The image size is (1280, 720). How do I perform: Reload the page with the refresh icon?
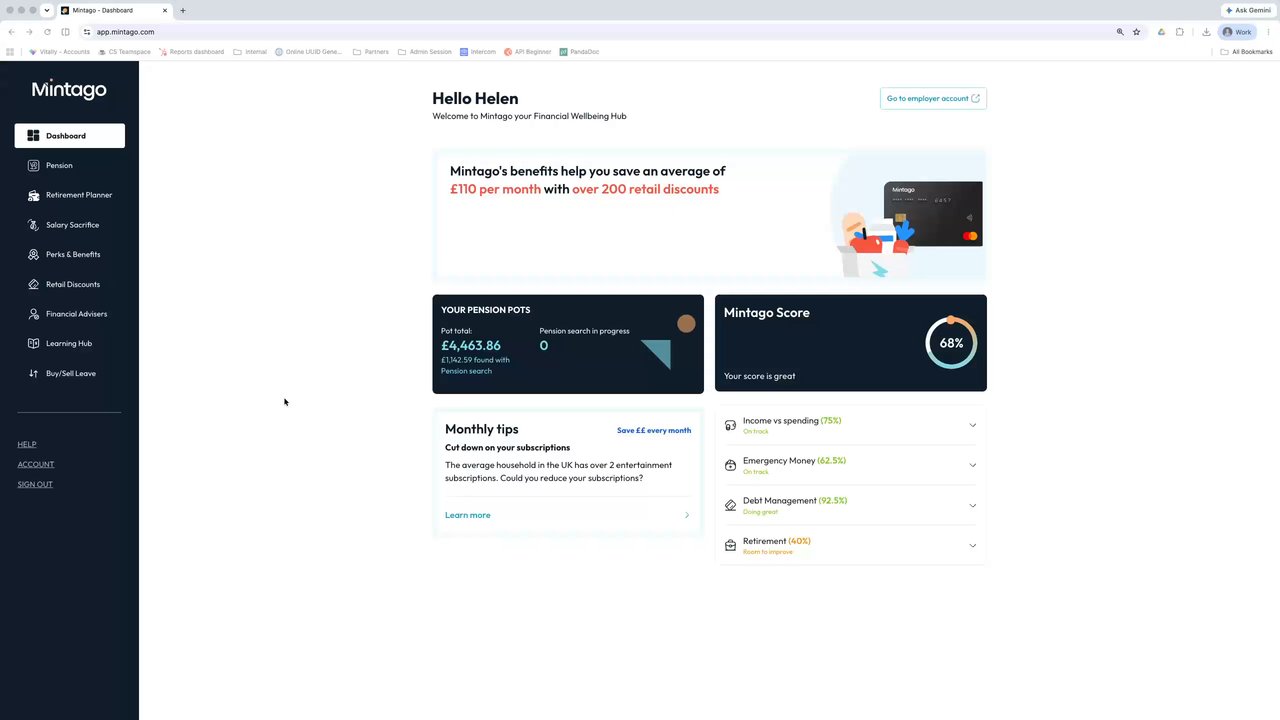tap(47, 32)
